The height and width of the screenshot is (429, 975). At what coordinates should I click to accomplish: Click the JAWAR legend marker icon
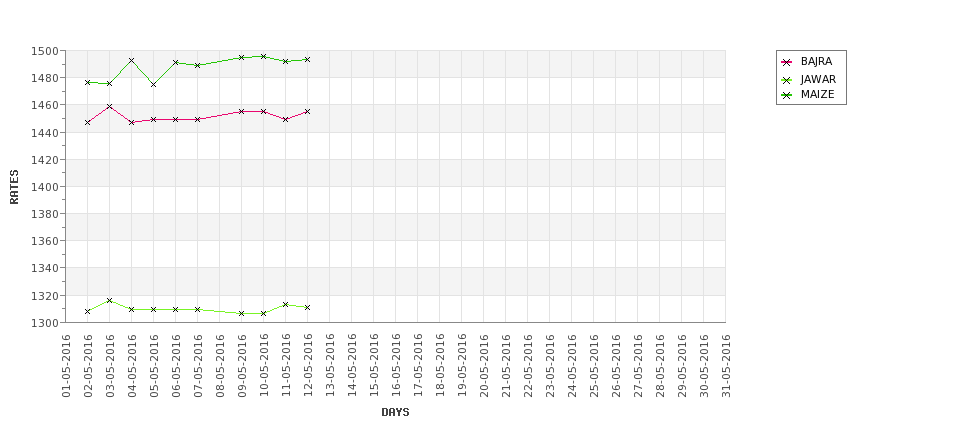pyautogui.click(x=787, y=80)
